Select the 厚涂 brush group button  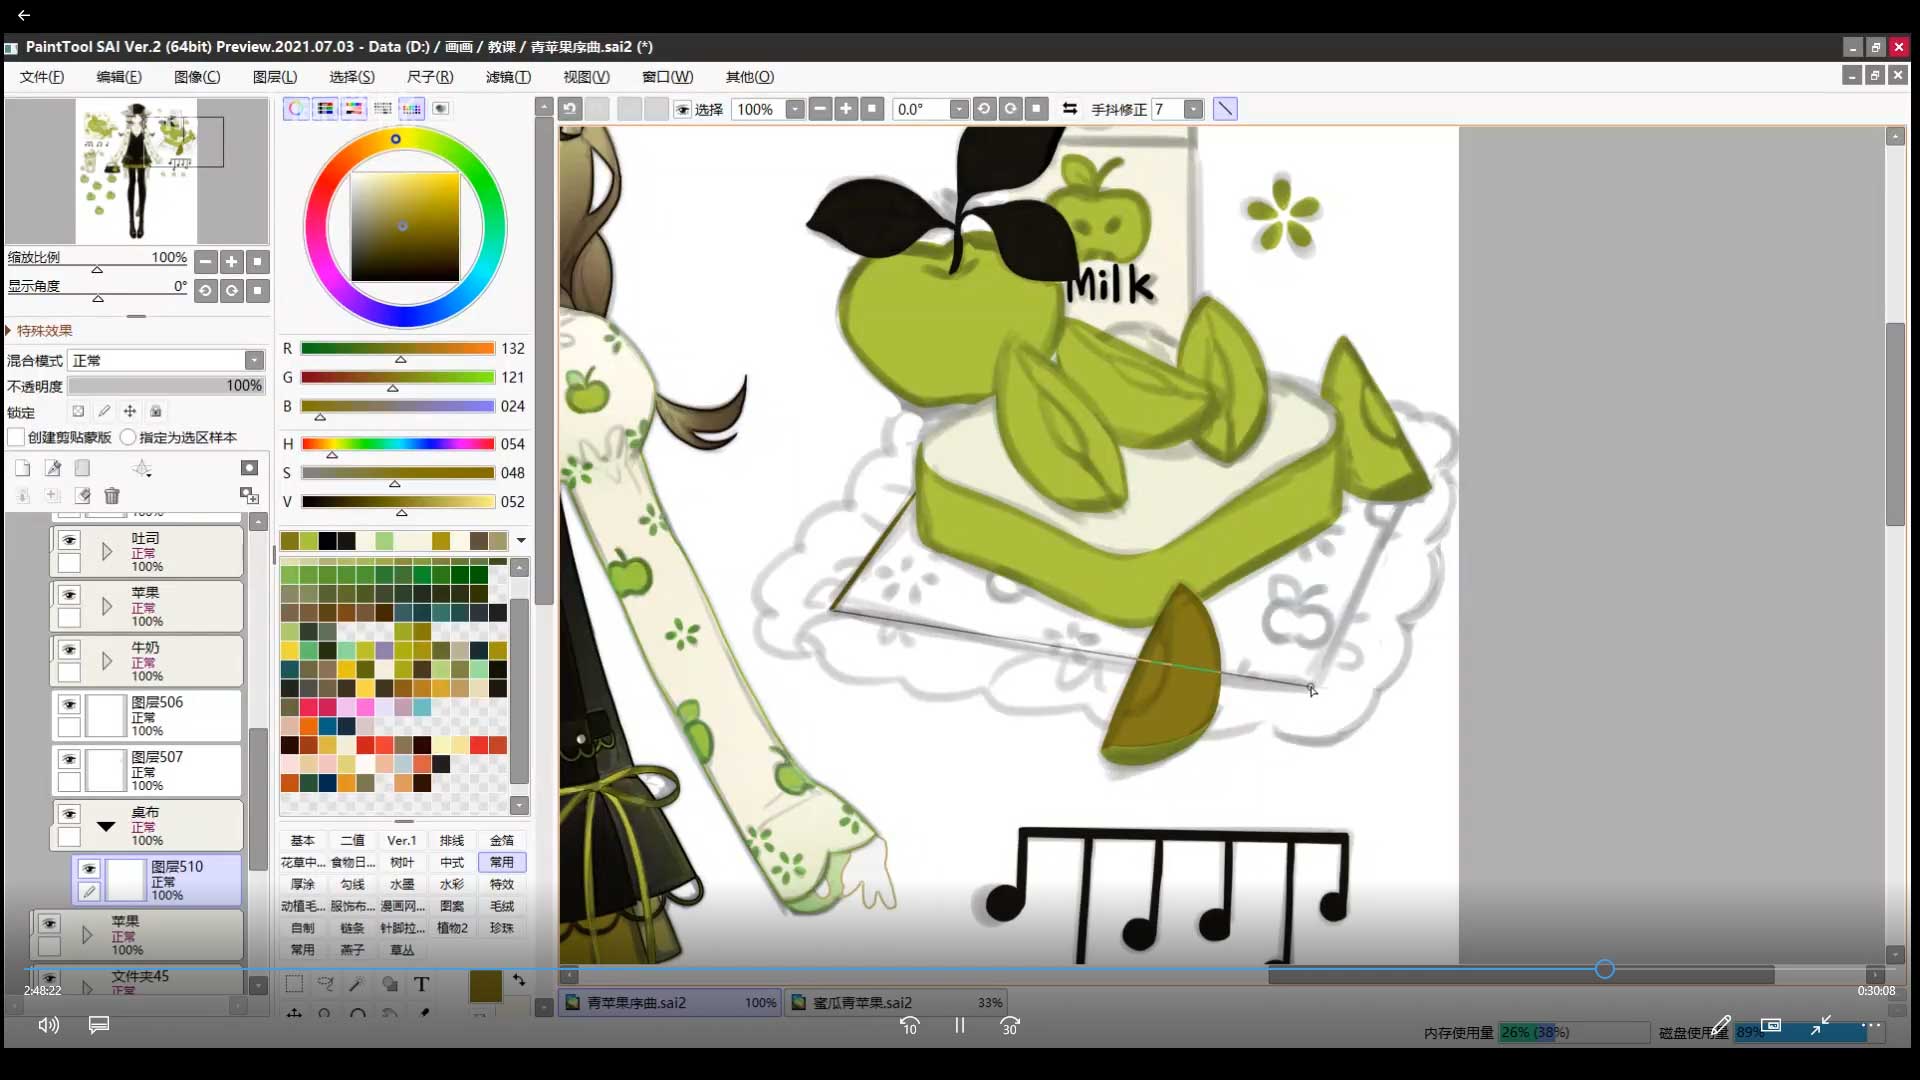pyautogui.click(x=302, y=884)
